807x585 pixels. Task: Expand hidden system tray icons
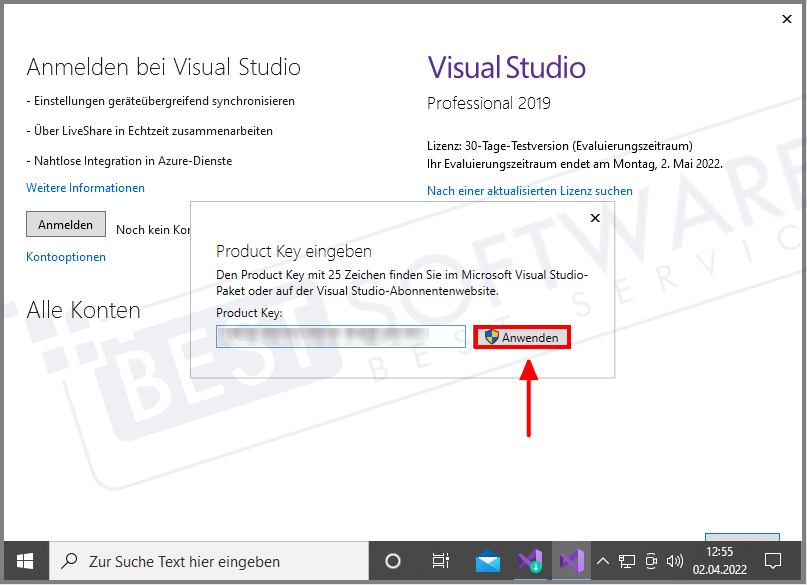[x=602, y=561]
